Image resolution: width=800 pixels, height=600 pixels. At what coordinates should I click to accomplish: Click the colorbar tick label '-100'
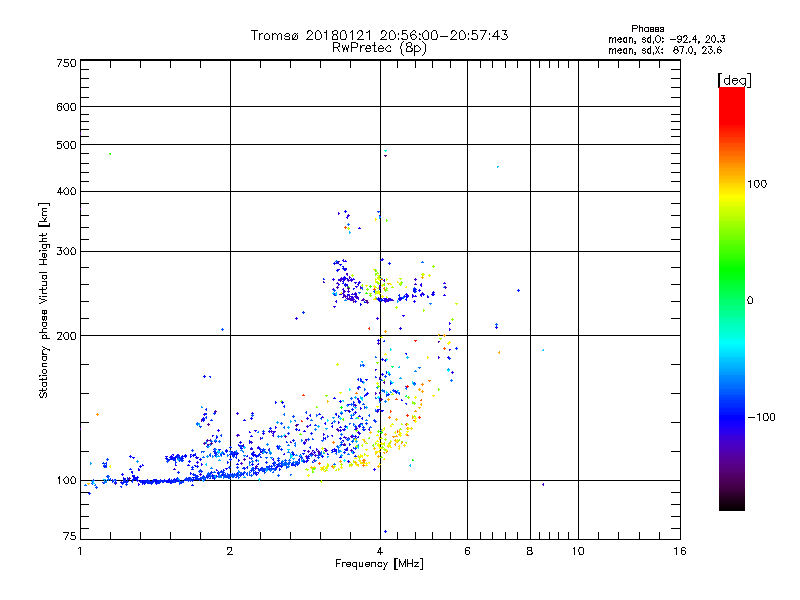pyautogui.click(x=761, y=417)
